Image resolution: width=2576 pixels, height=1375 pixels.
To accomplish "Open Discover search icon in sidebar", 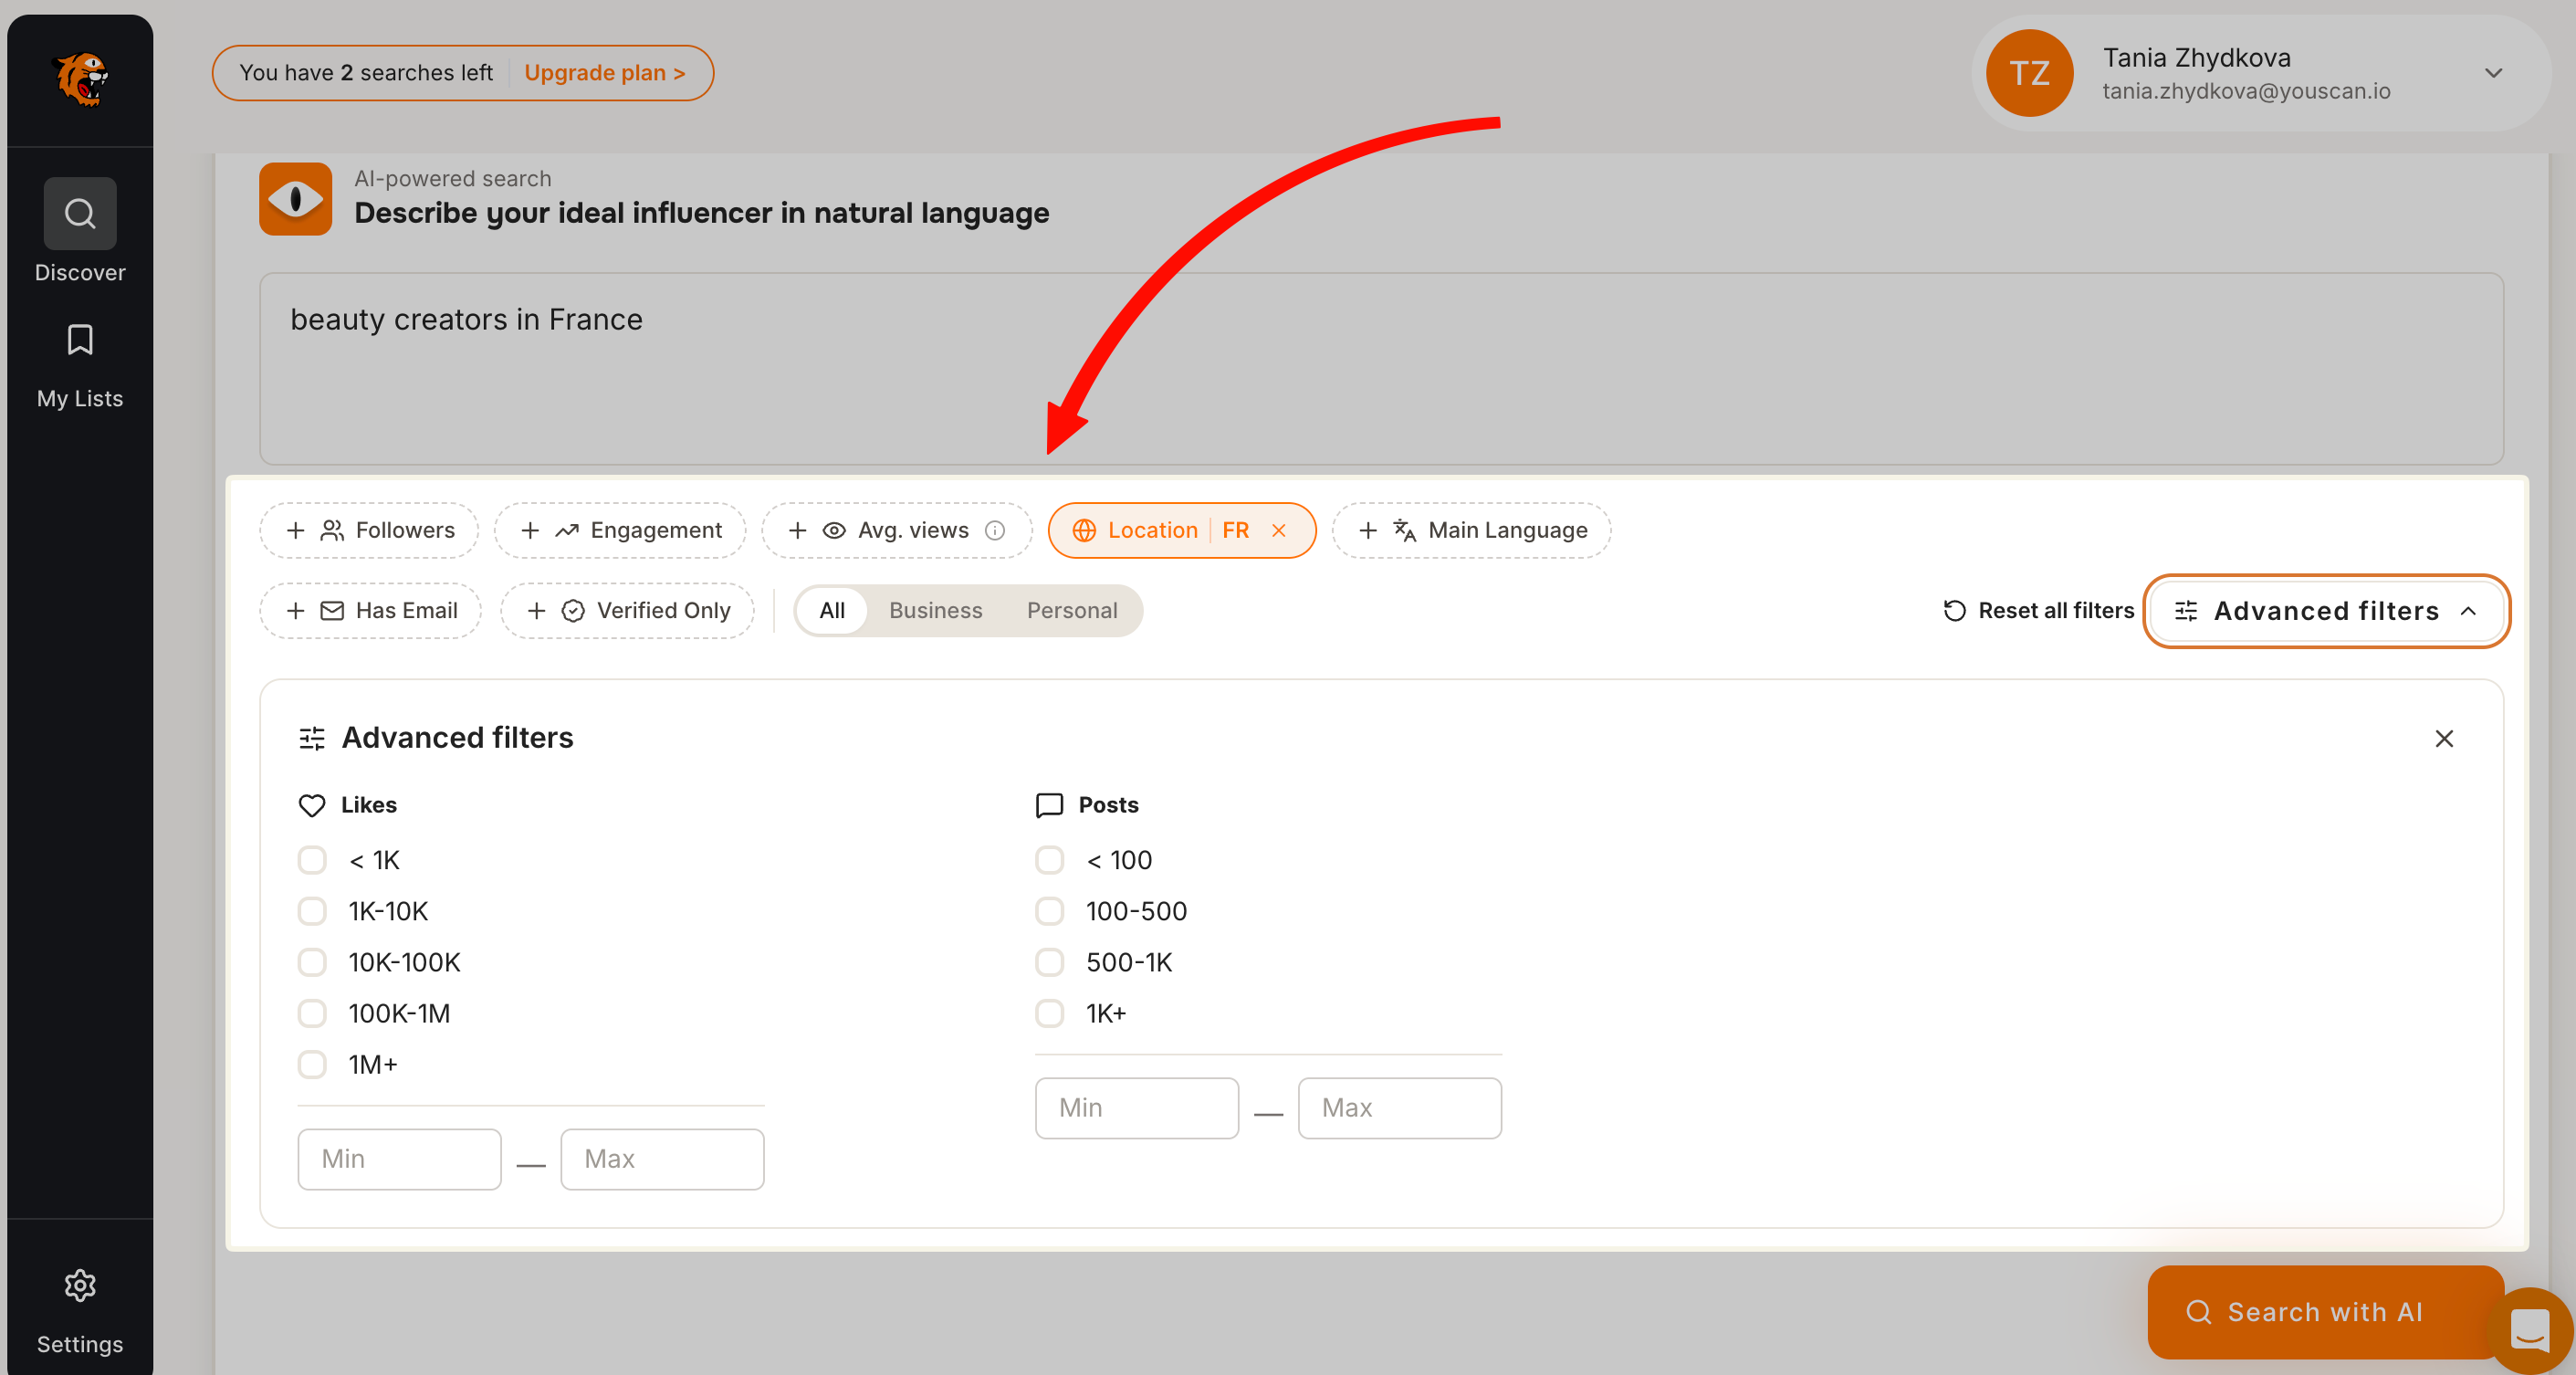I will pyautogui.click(x=80, y=213).
